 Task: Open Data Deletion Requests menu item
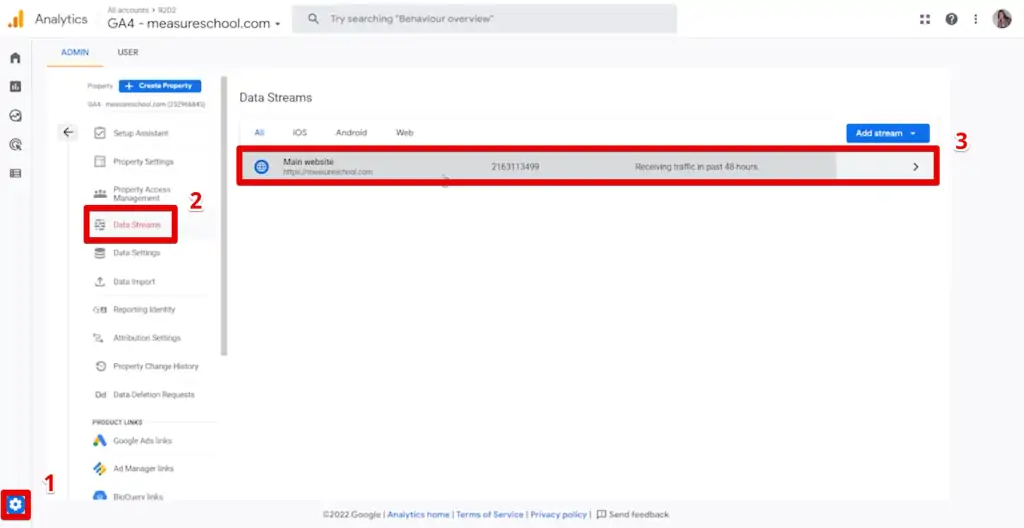154,395
